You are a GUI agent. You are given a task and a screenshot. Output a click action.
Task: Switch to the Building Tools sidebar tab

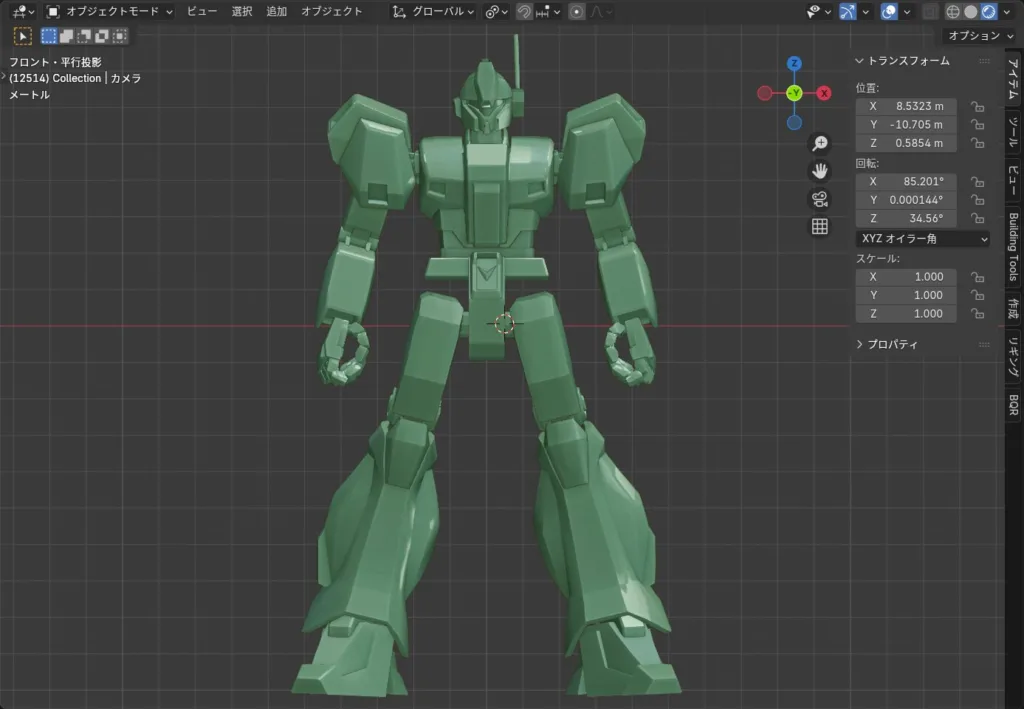[x=1012, y=246]
